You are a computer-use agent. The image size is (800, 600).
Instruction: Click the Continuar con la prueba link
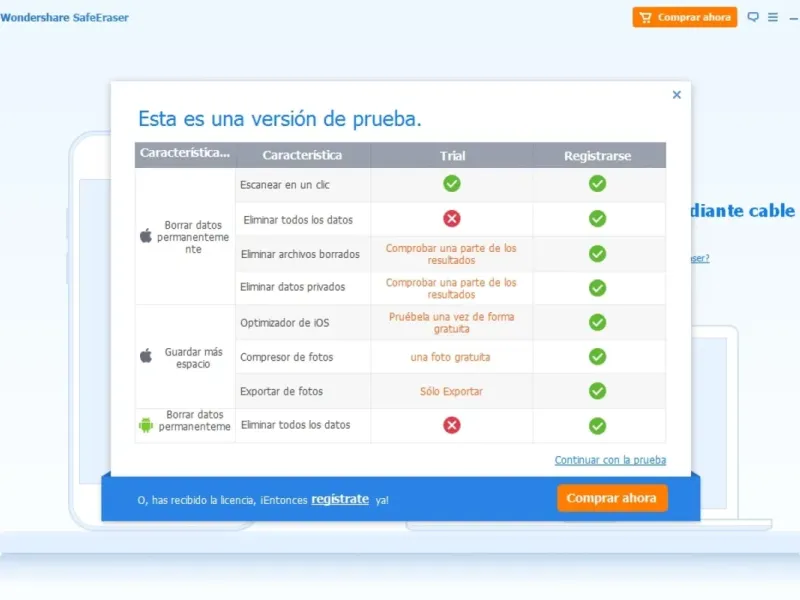(610, 460)
